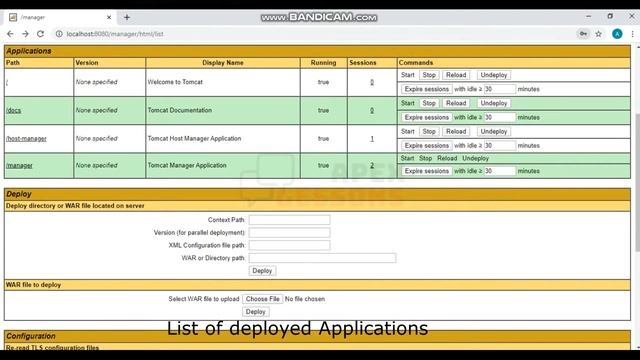Reload the Tomcat Documentation application
The image size is (640, 360).
click(456, 103)
